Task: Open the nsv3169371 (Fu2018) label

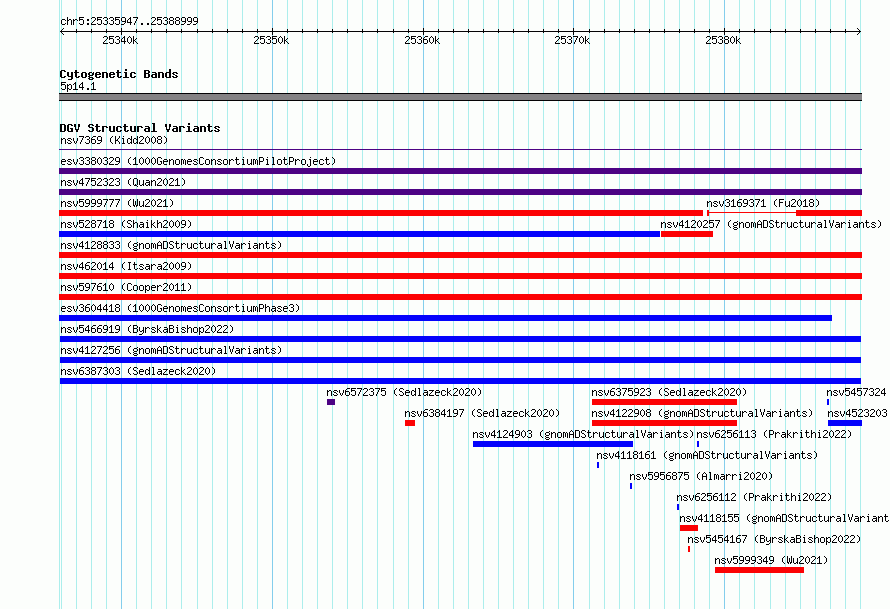Action: pos(763,203)
